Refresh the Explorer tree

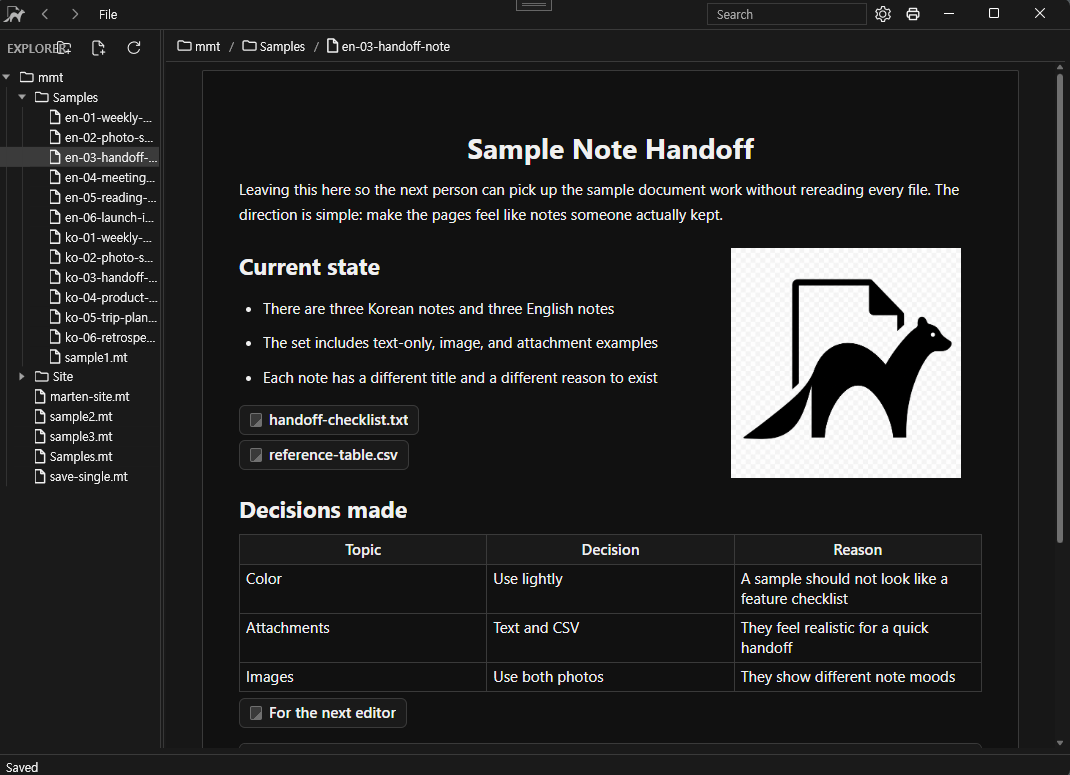click(134, 48)
